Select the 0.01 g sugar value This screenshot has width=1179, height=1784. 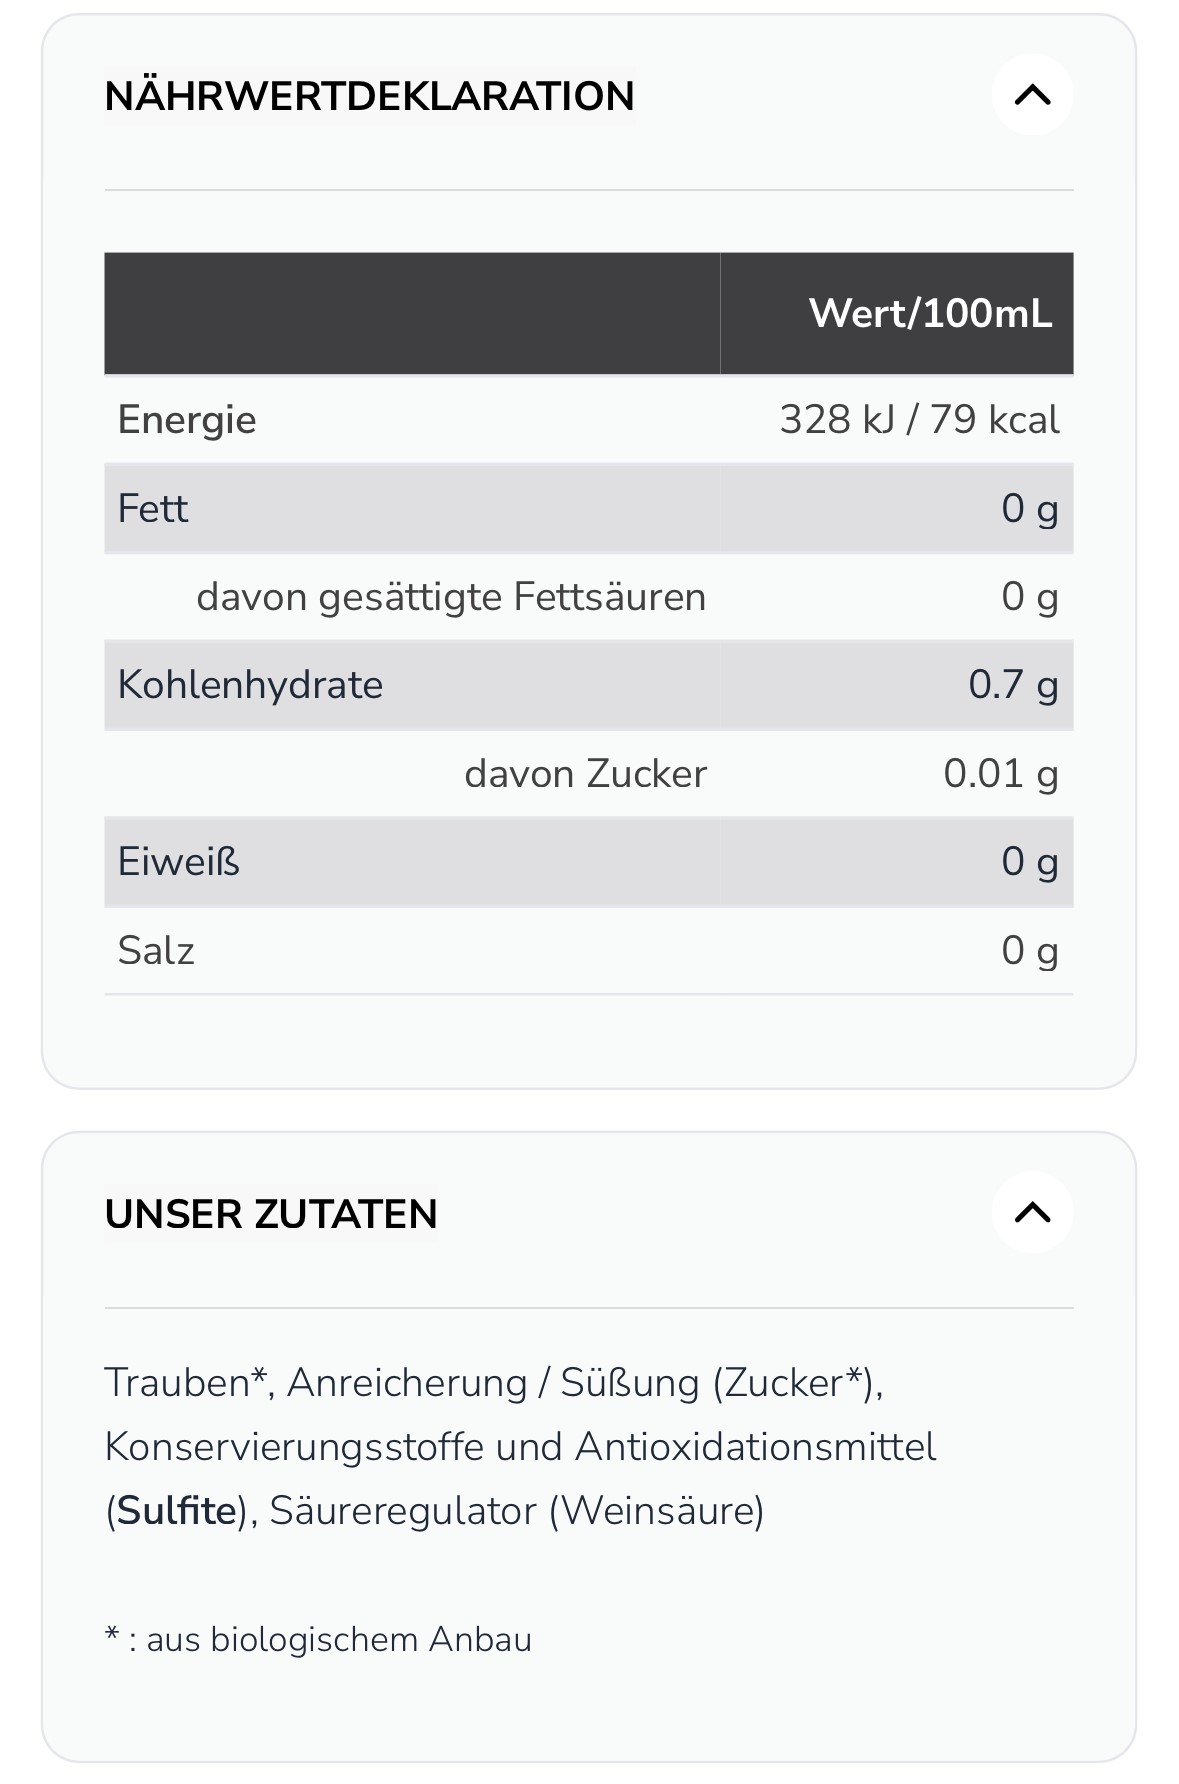1001,774
